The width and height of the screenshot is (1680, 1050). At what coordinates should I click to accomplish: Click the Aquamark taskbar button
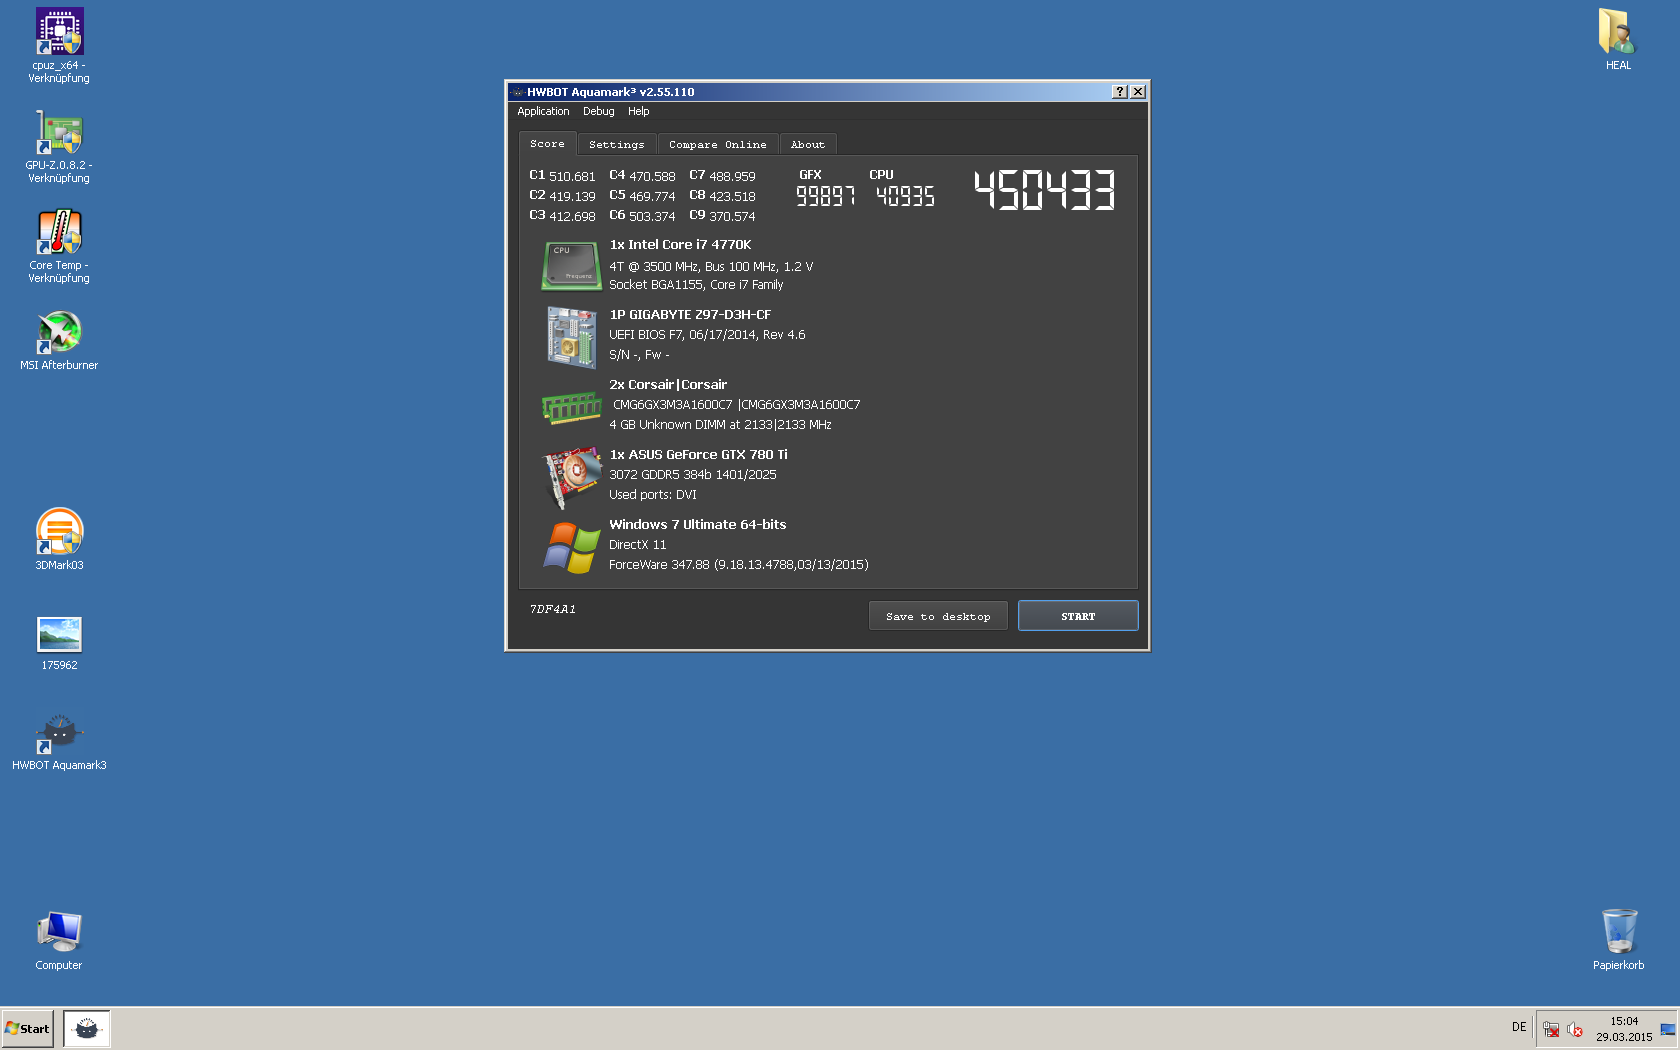click(87, 1029)
